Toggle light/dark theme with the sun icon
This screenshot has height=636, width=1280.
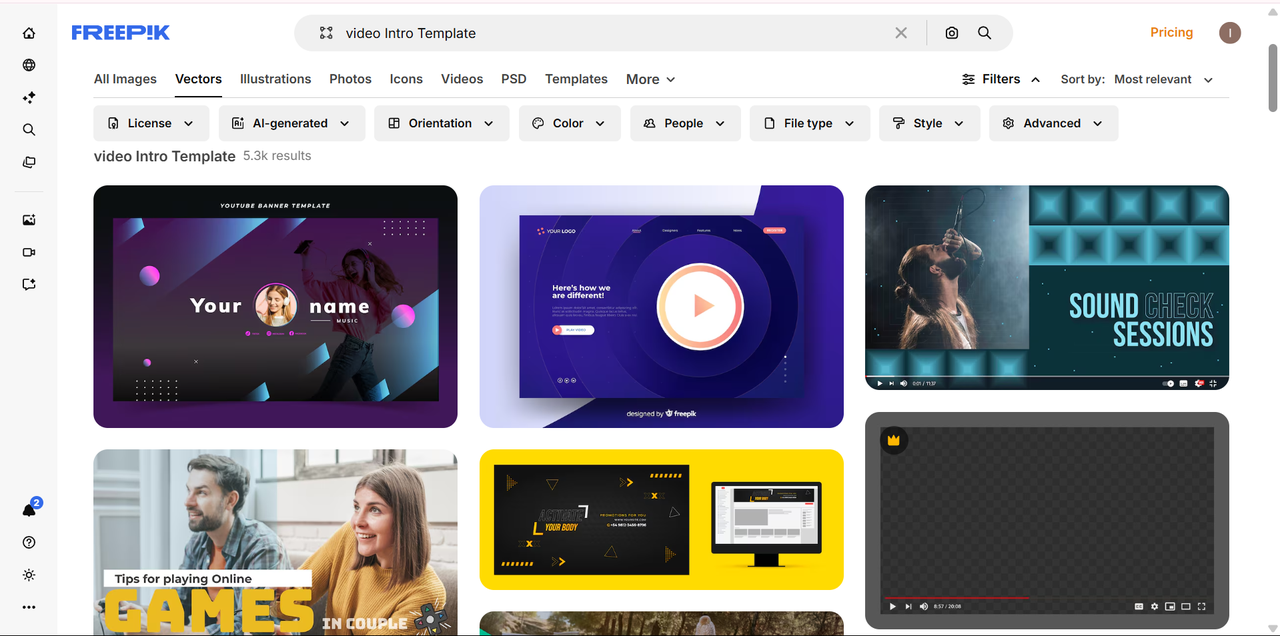click(29, 575)
